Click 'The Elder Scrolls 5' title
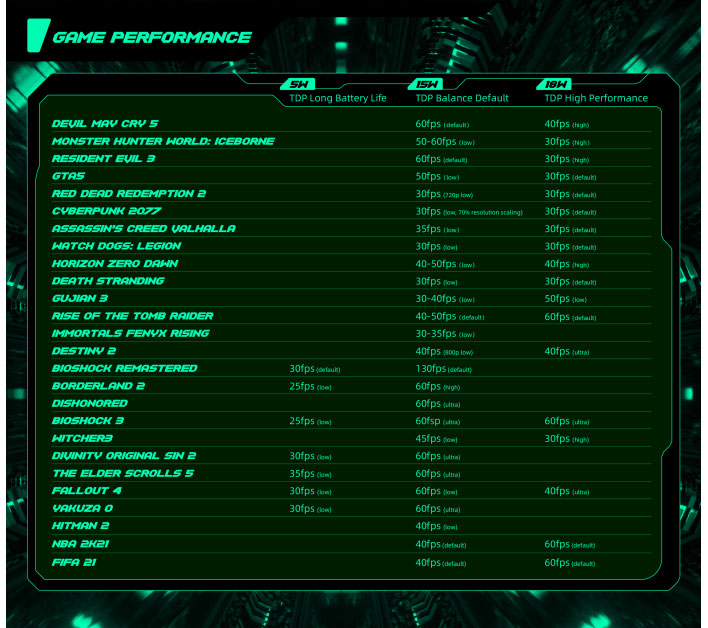The image size is (708, 628). (123, 473)
